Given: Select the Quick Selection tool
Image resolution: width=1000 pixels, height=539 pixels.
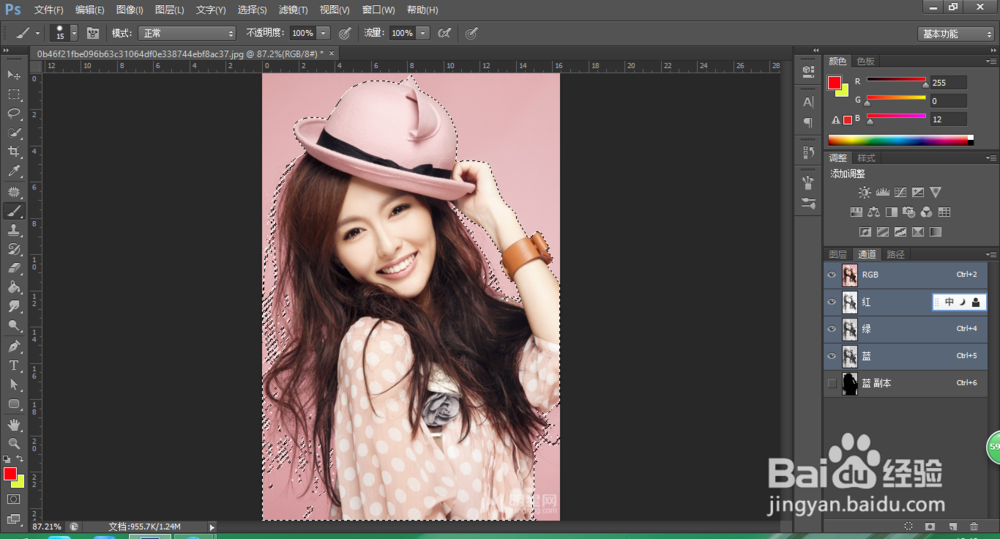Looking at the screenshot, I should point(13,133).
